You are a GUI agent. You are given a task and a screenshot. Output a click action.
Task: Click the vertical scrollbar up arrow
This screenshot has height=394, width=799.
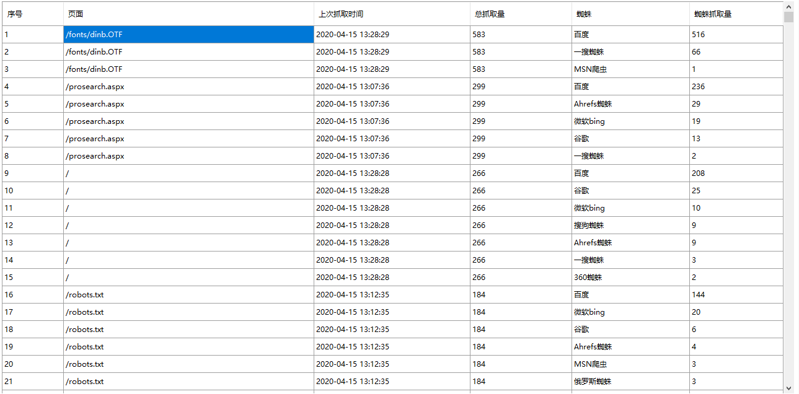tap(789, 6)
